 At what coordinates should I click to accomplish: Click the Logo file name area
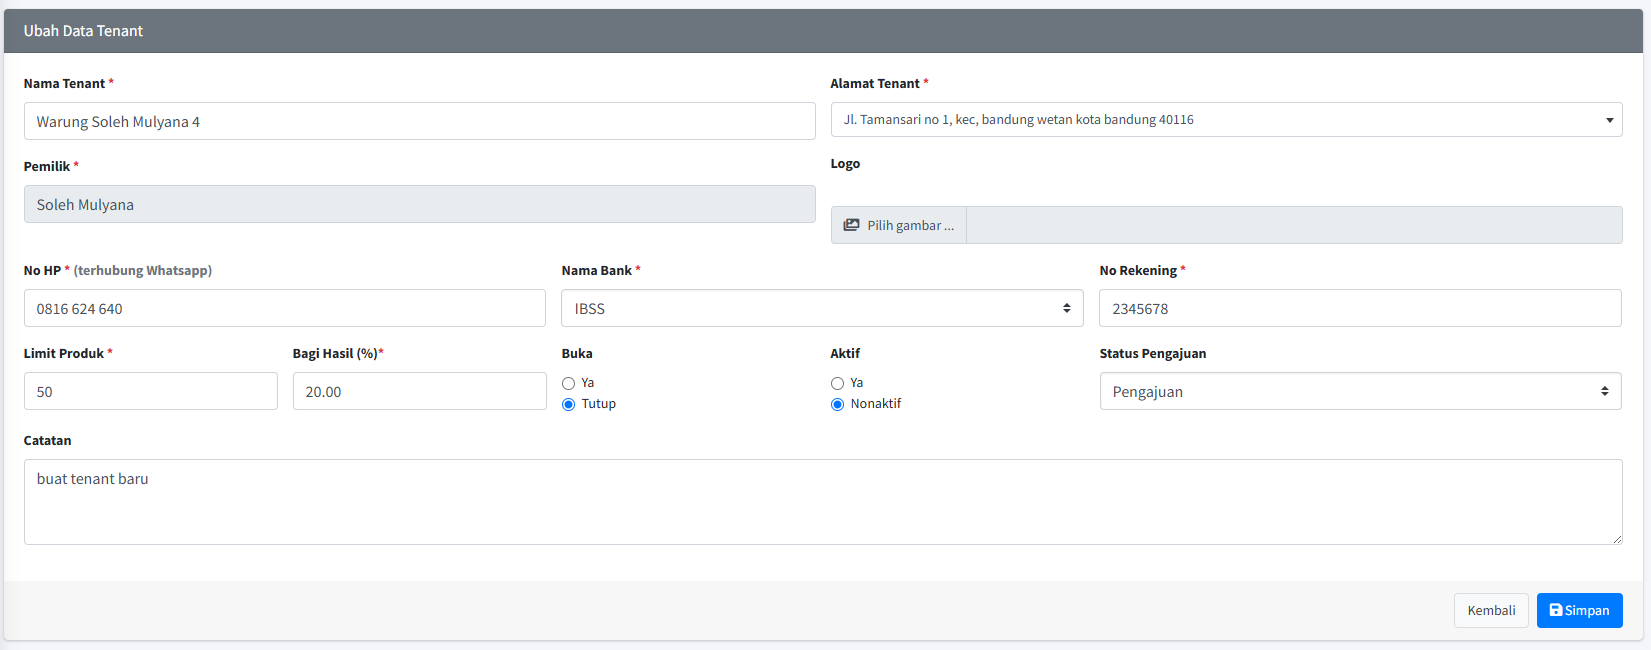coord(1294,225)
